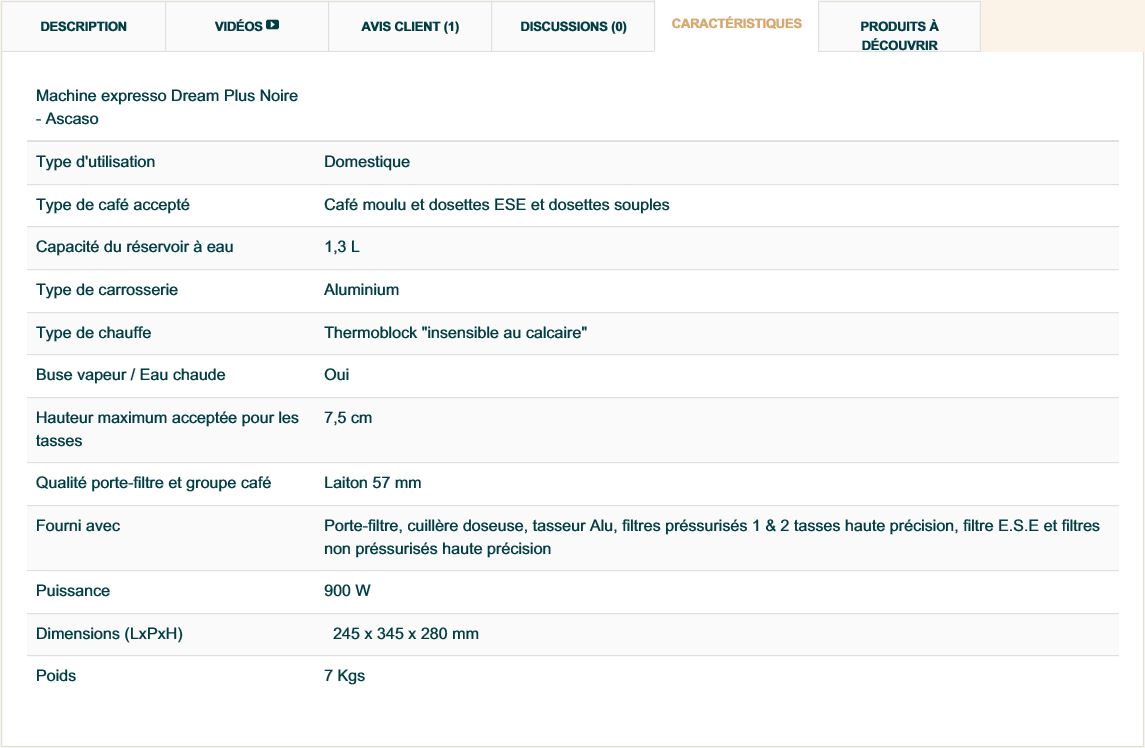This screenshot has width=1145, height=748.
Task: Select the value "Laiton 57 mm"
Action: pos(372,483)
